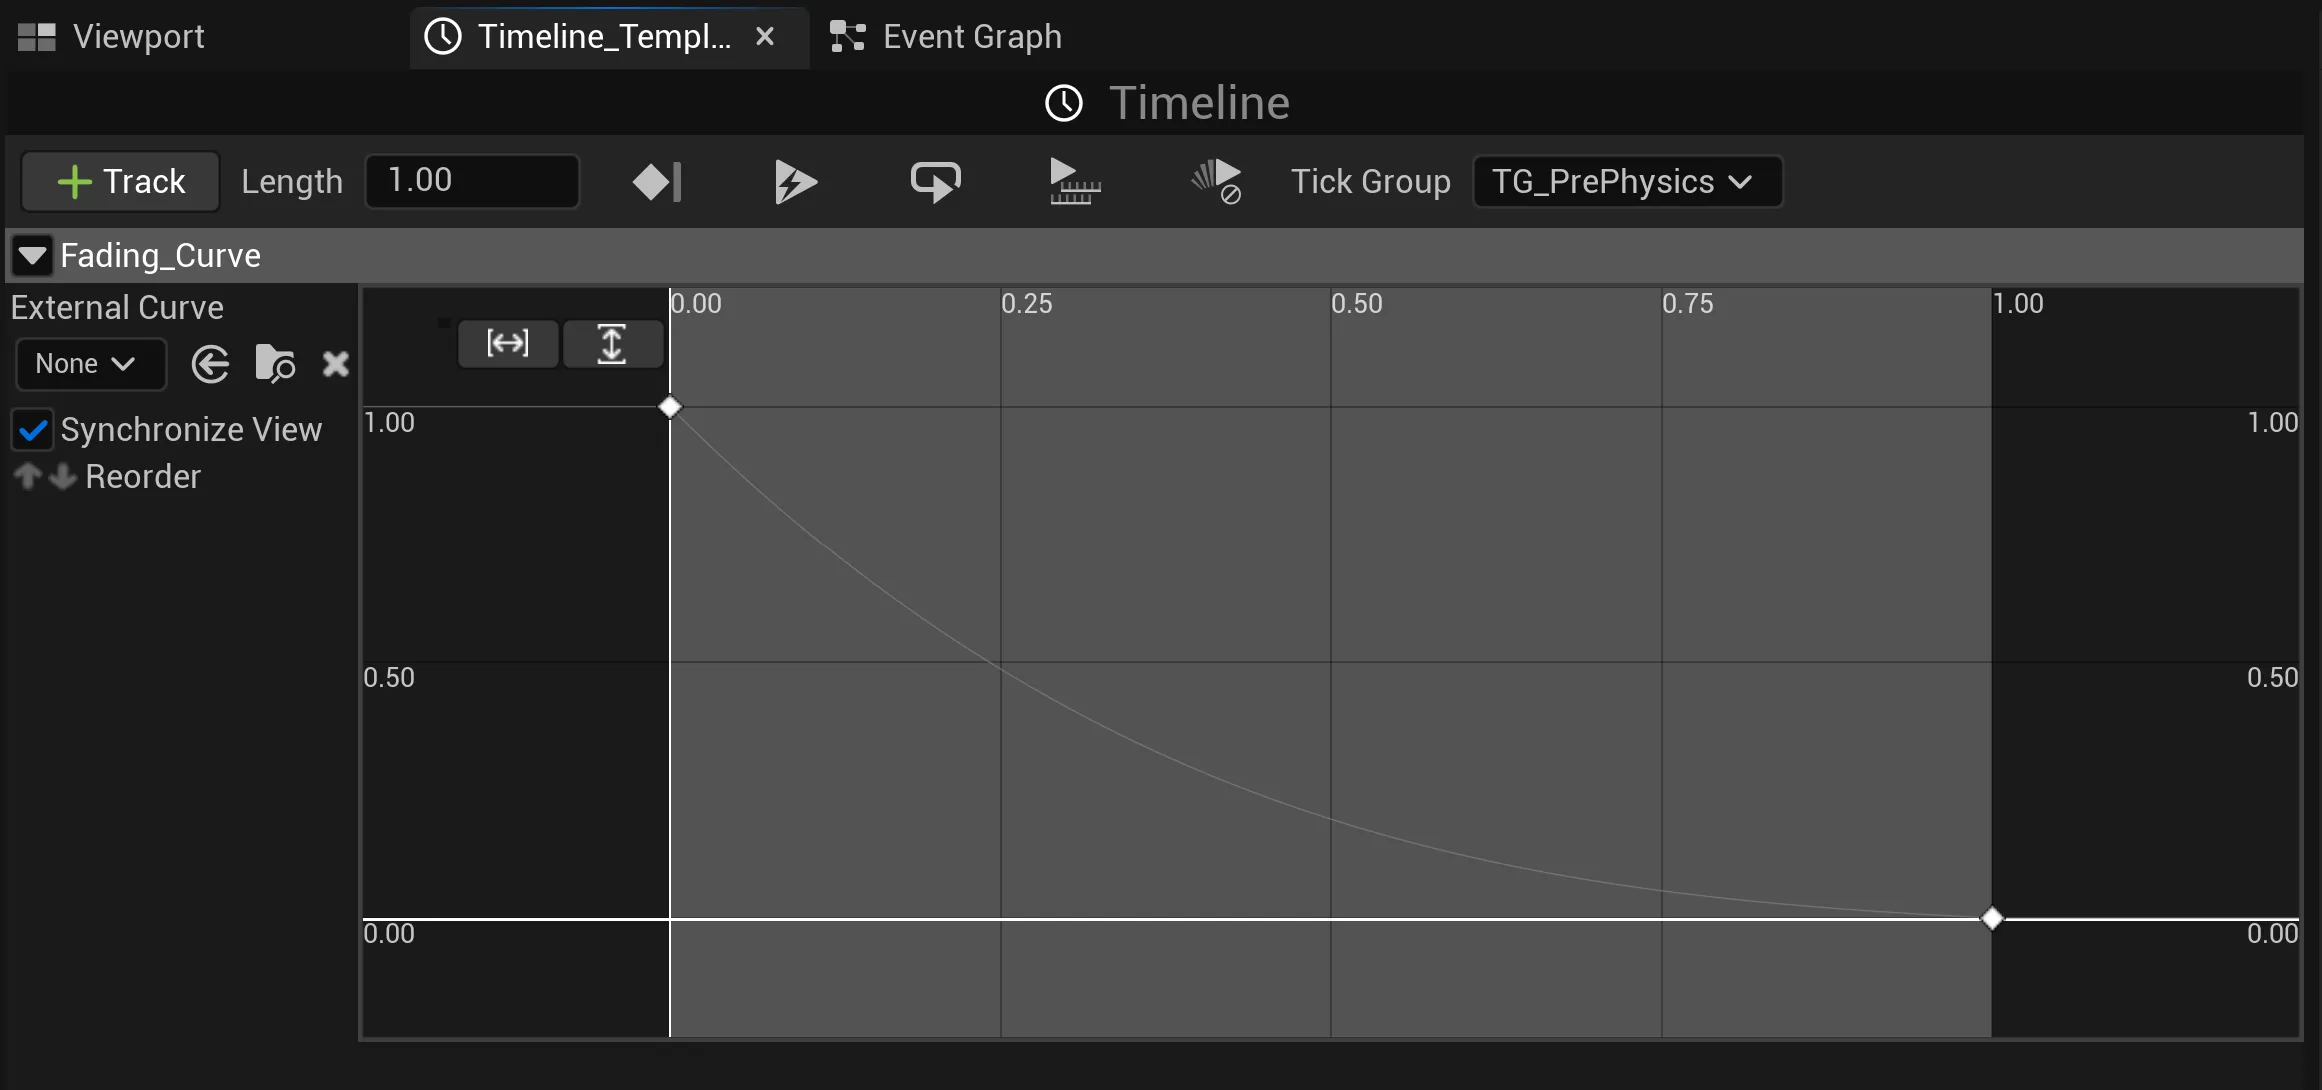
Task: Click the 0.50 time ruler label
Action: [1357, 304]
